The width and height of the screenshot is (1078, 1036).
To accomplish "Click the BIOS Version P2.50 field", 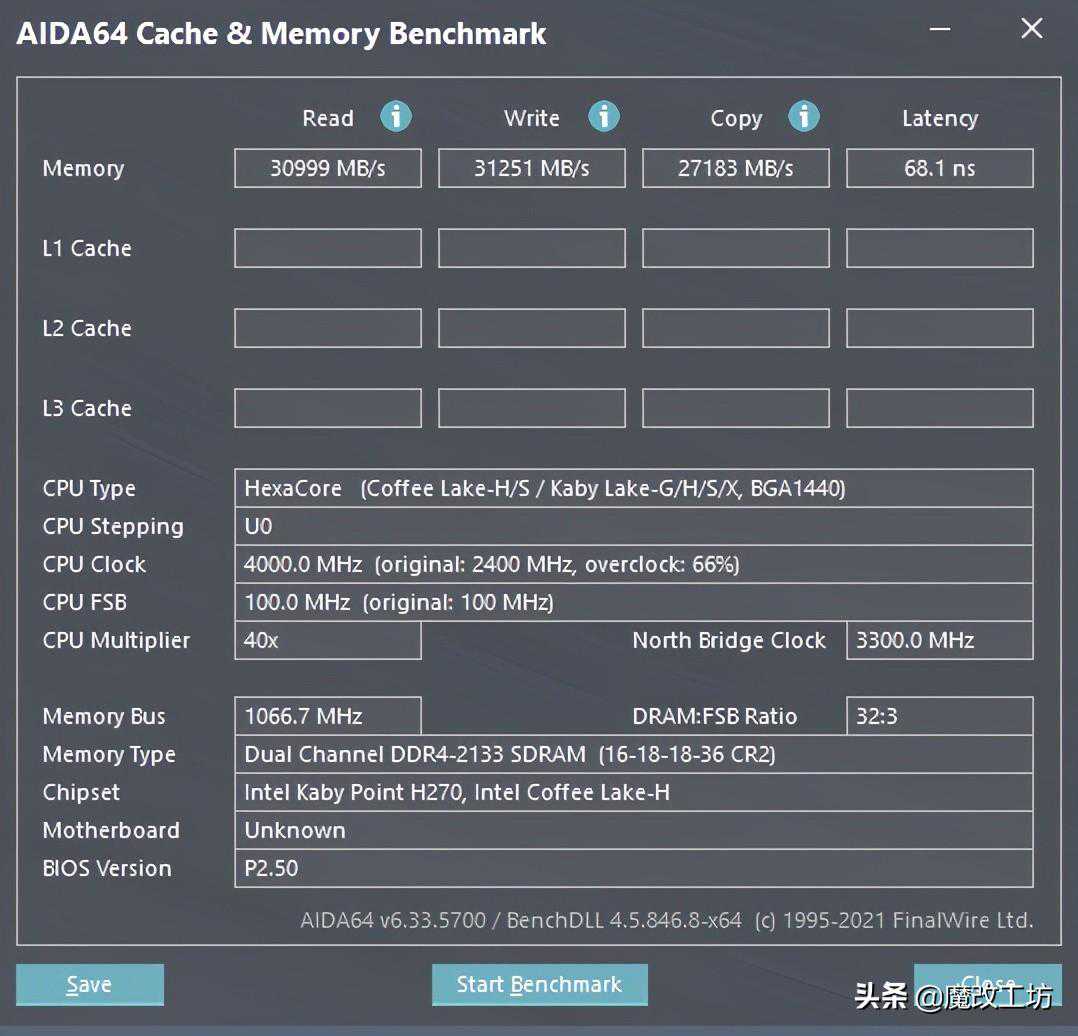I will [633, 868].
